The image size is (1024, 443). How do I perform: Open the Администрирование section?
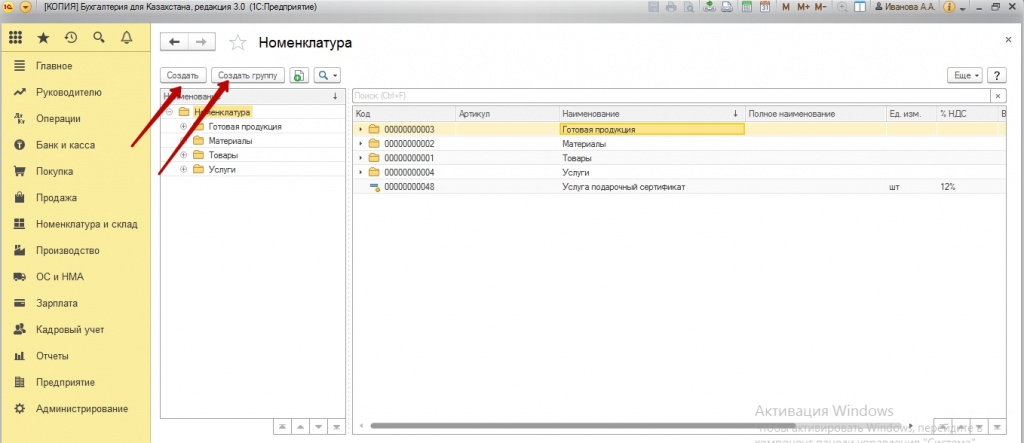point(82,409)
